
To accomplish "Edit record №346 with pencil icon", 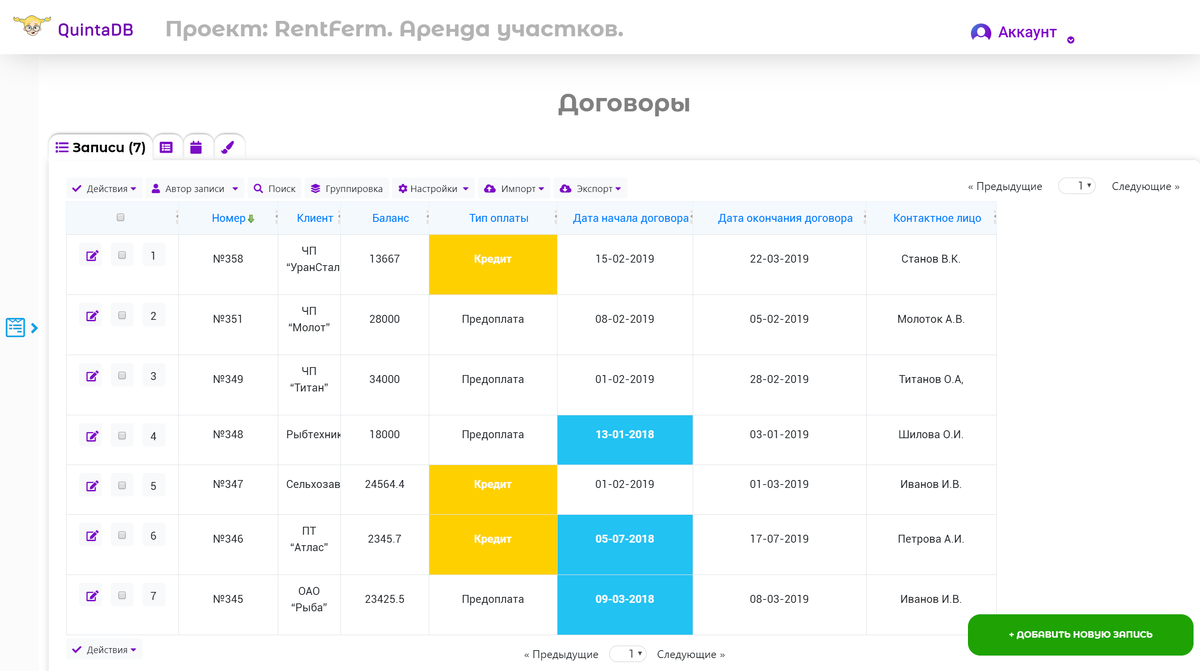I will click(x=92, y=536).
